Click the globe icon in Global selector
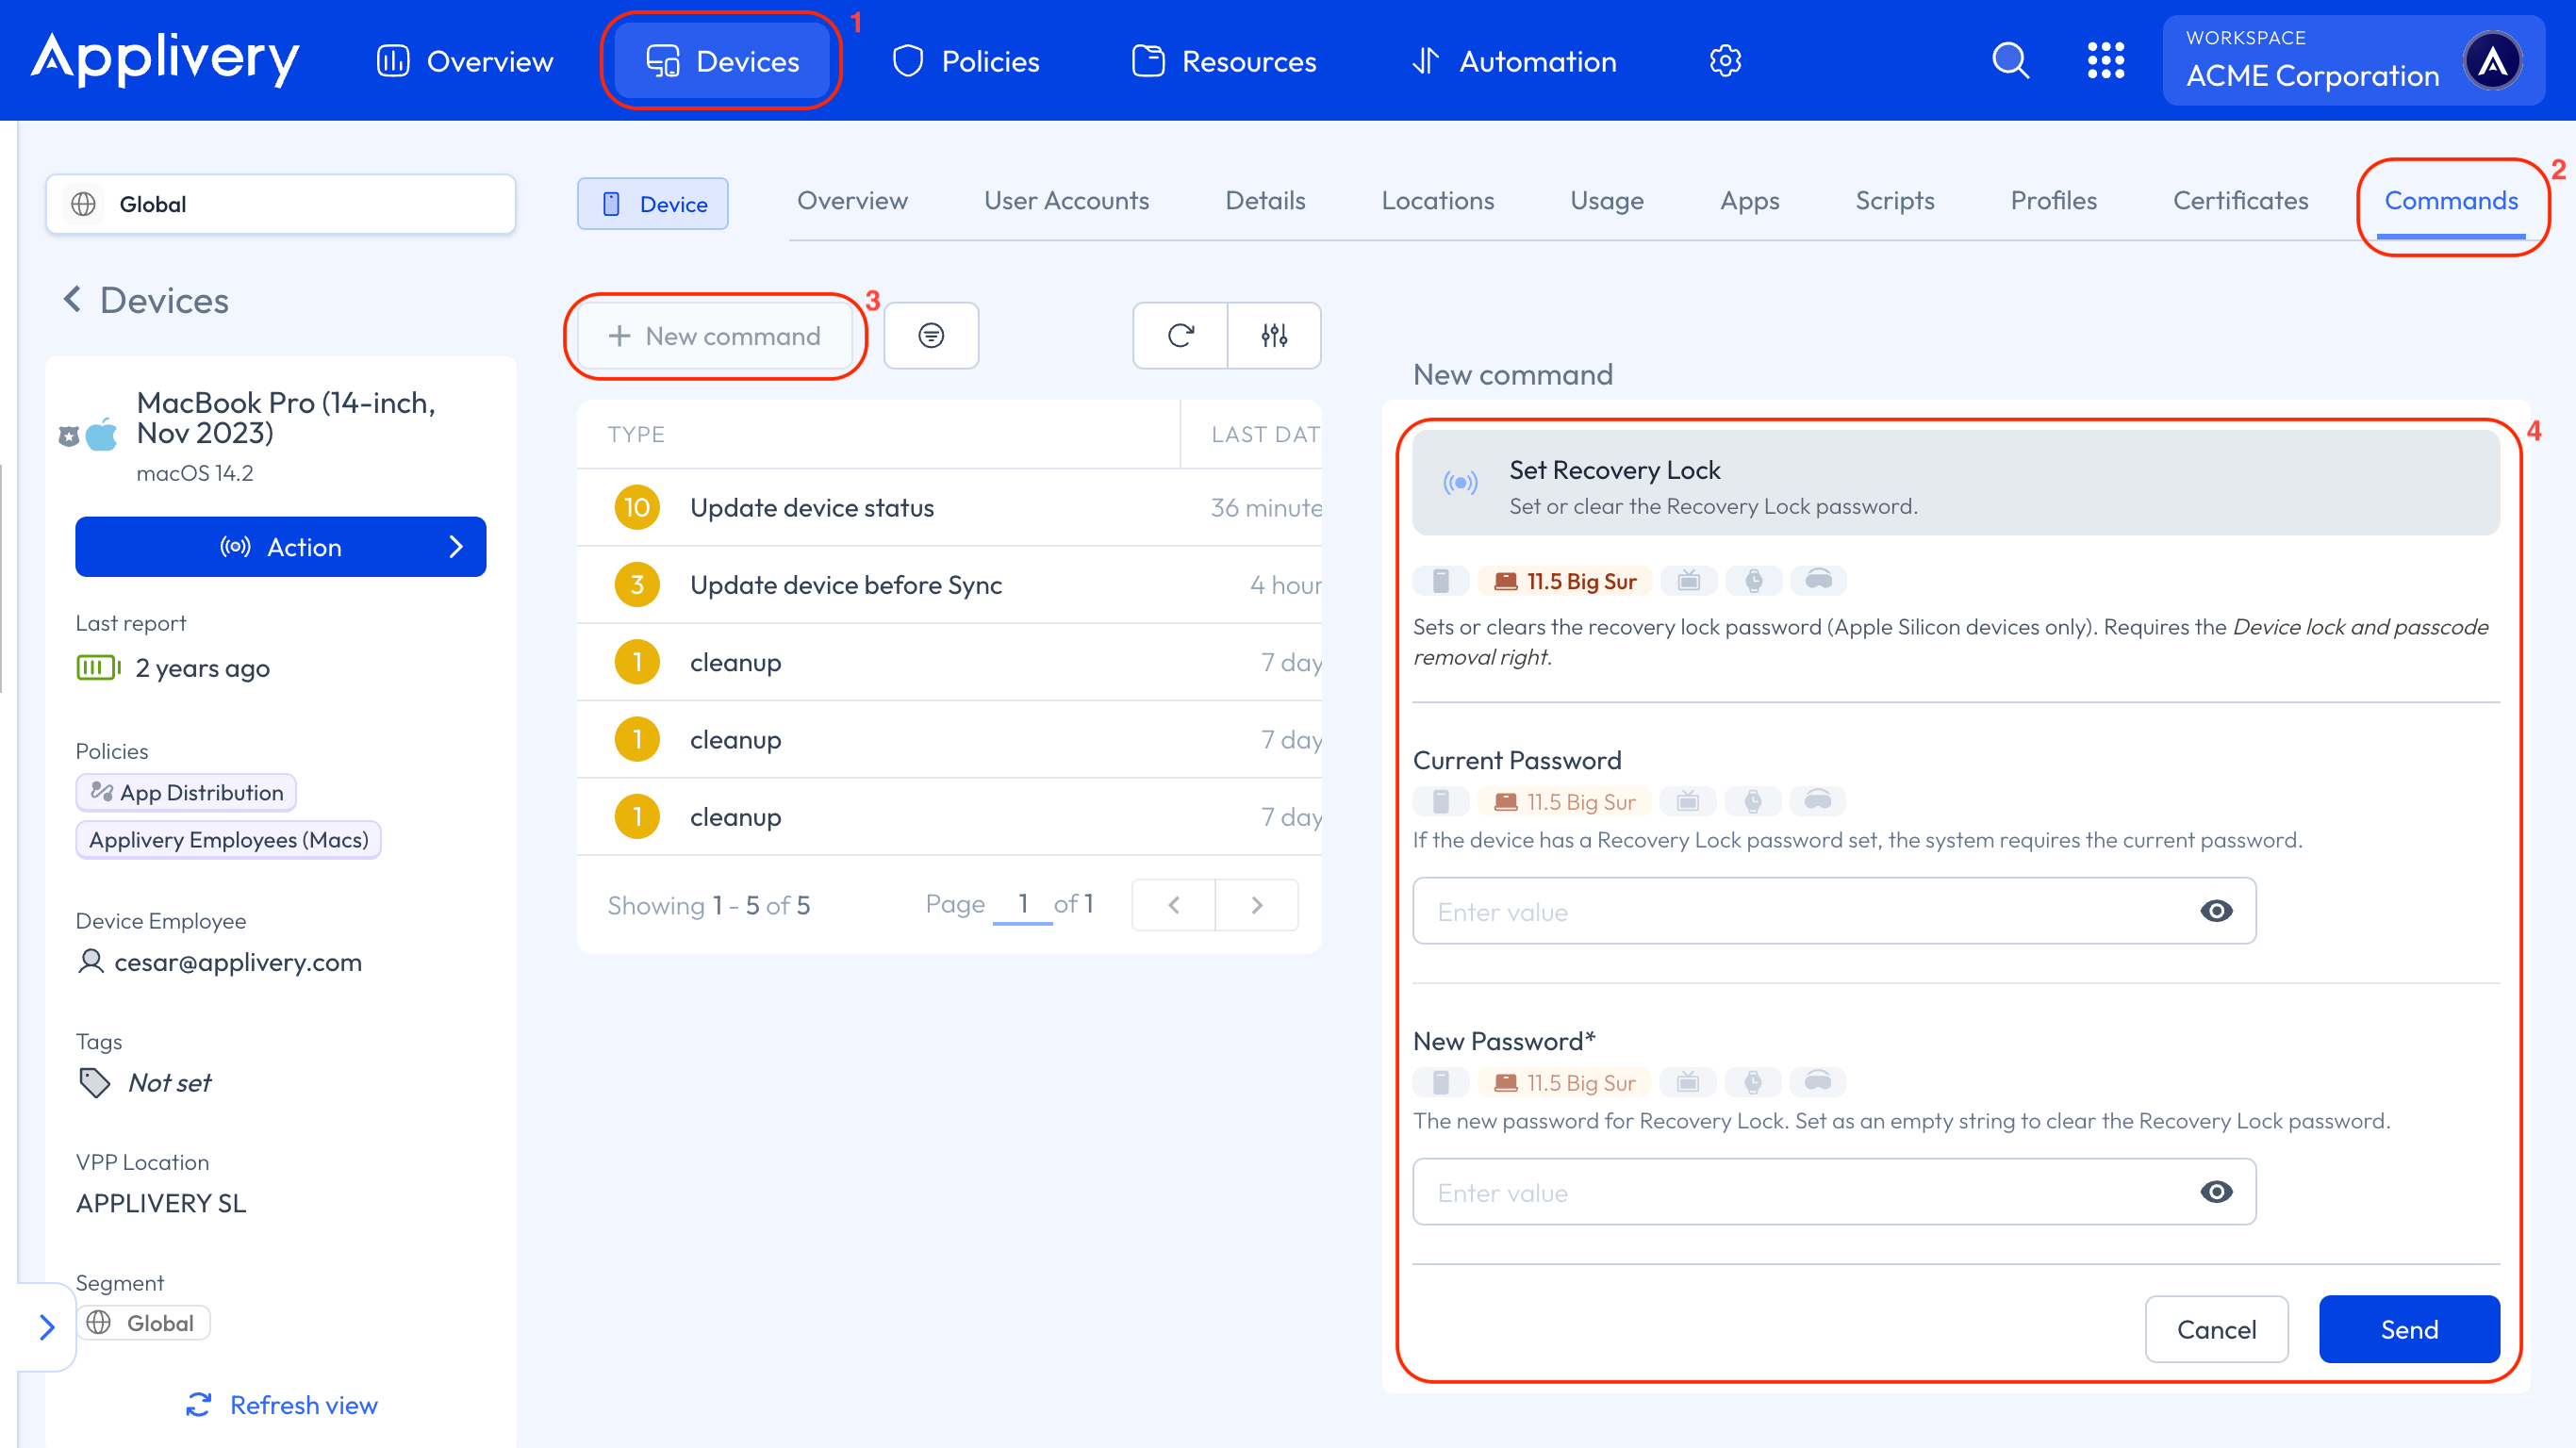 tap(83, 204)
